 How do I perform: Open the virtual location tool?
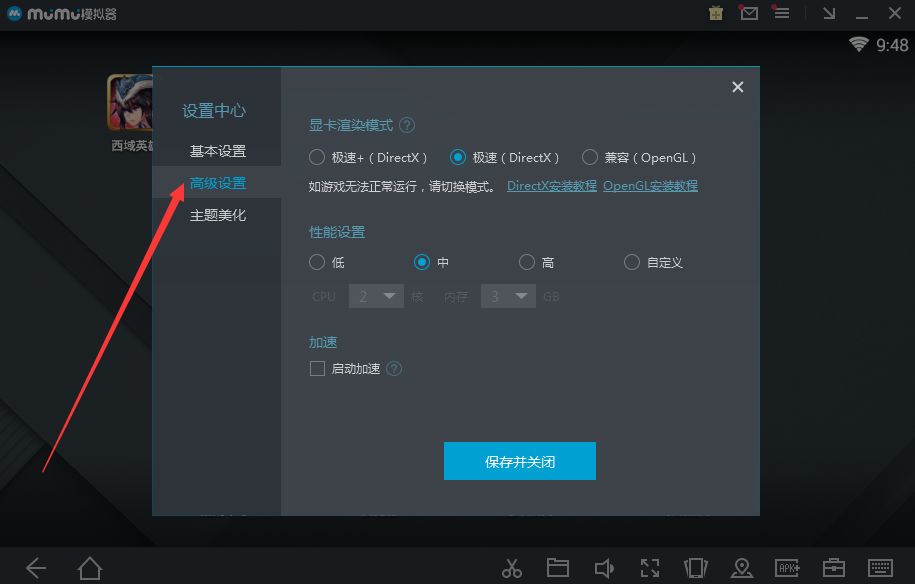(742, 567)
